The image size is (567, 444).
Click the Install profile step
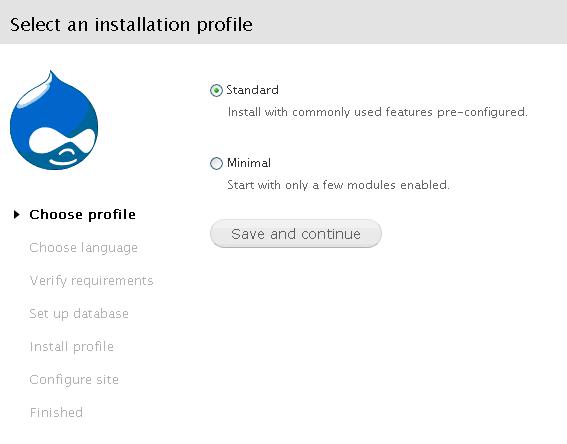[72, 347]
